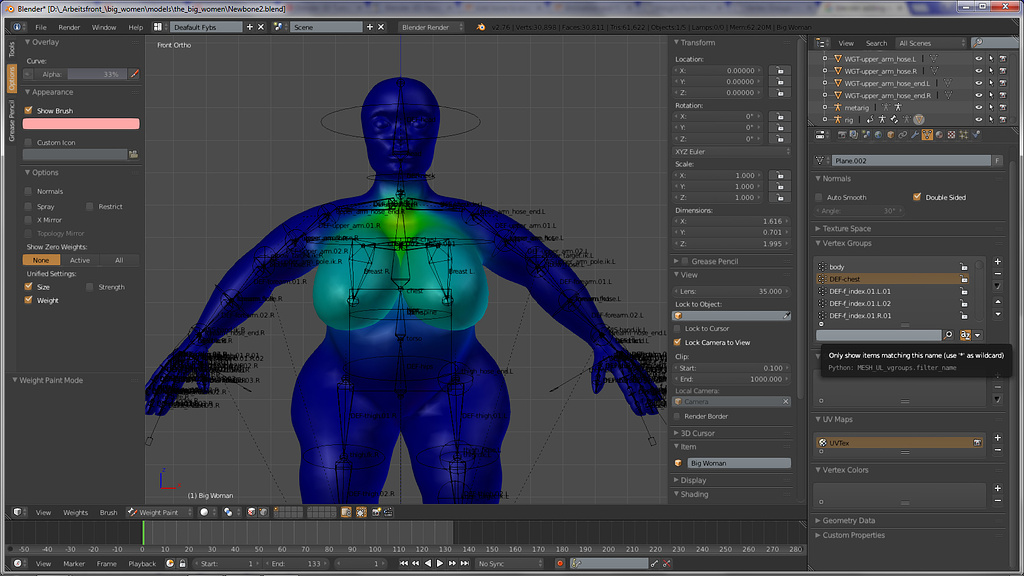Select All for Show Zero Weights

tap(119, 260)
